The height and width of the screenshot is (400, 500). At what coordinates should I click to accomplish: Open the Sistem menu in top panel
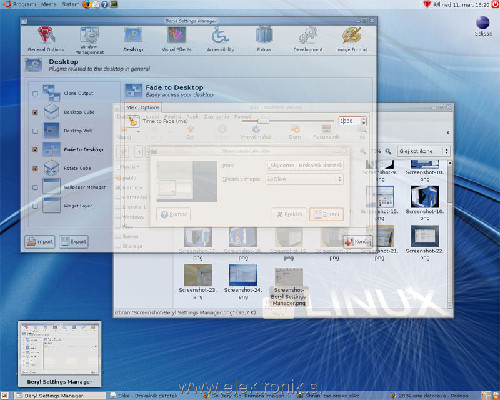pyautogui.click(x=70, y=4)
